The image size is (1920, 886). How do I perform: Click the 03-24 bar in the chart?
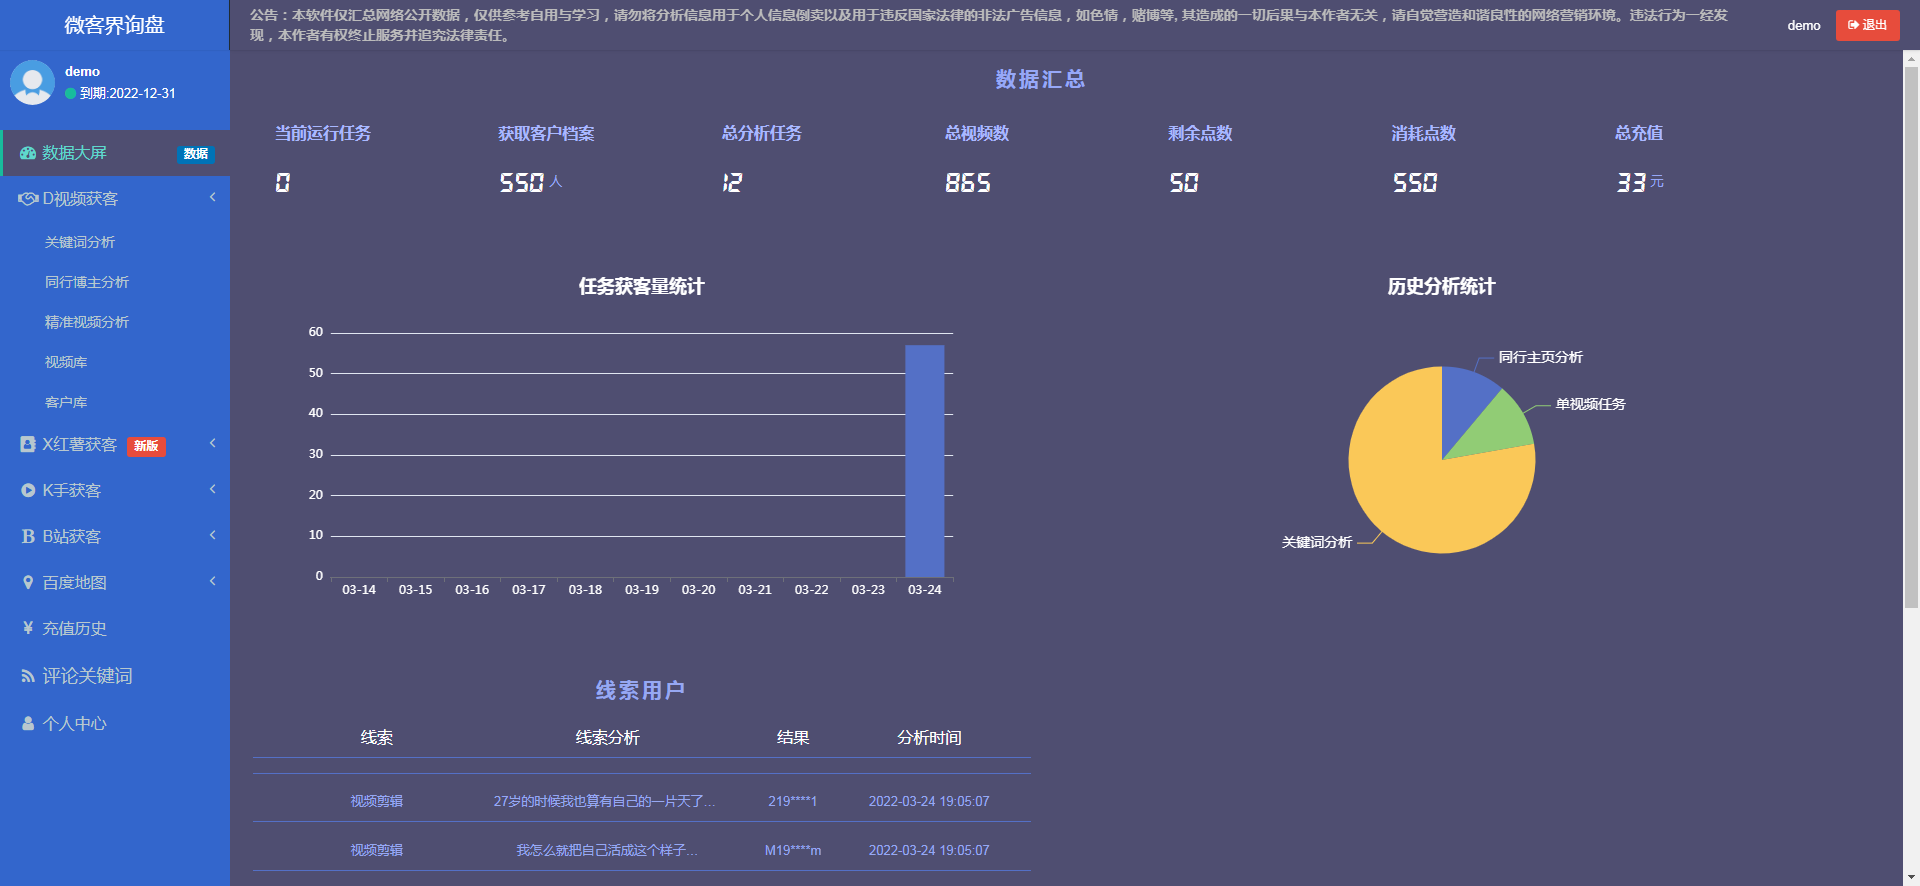(x=924, y=461)
